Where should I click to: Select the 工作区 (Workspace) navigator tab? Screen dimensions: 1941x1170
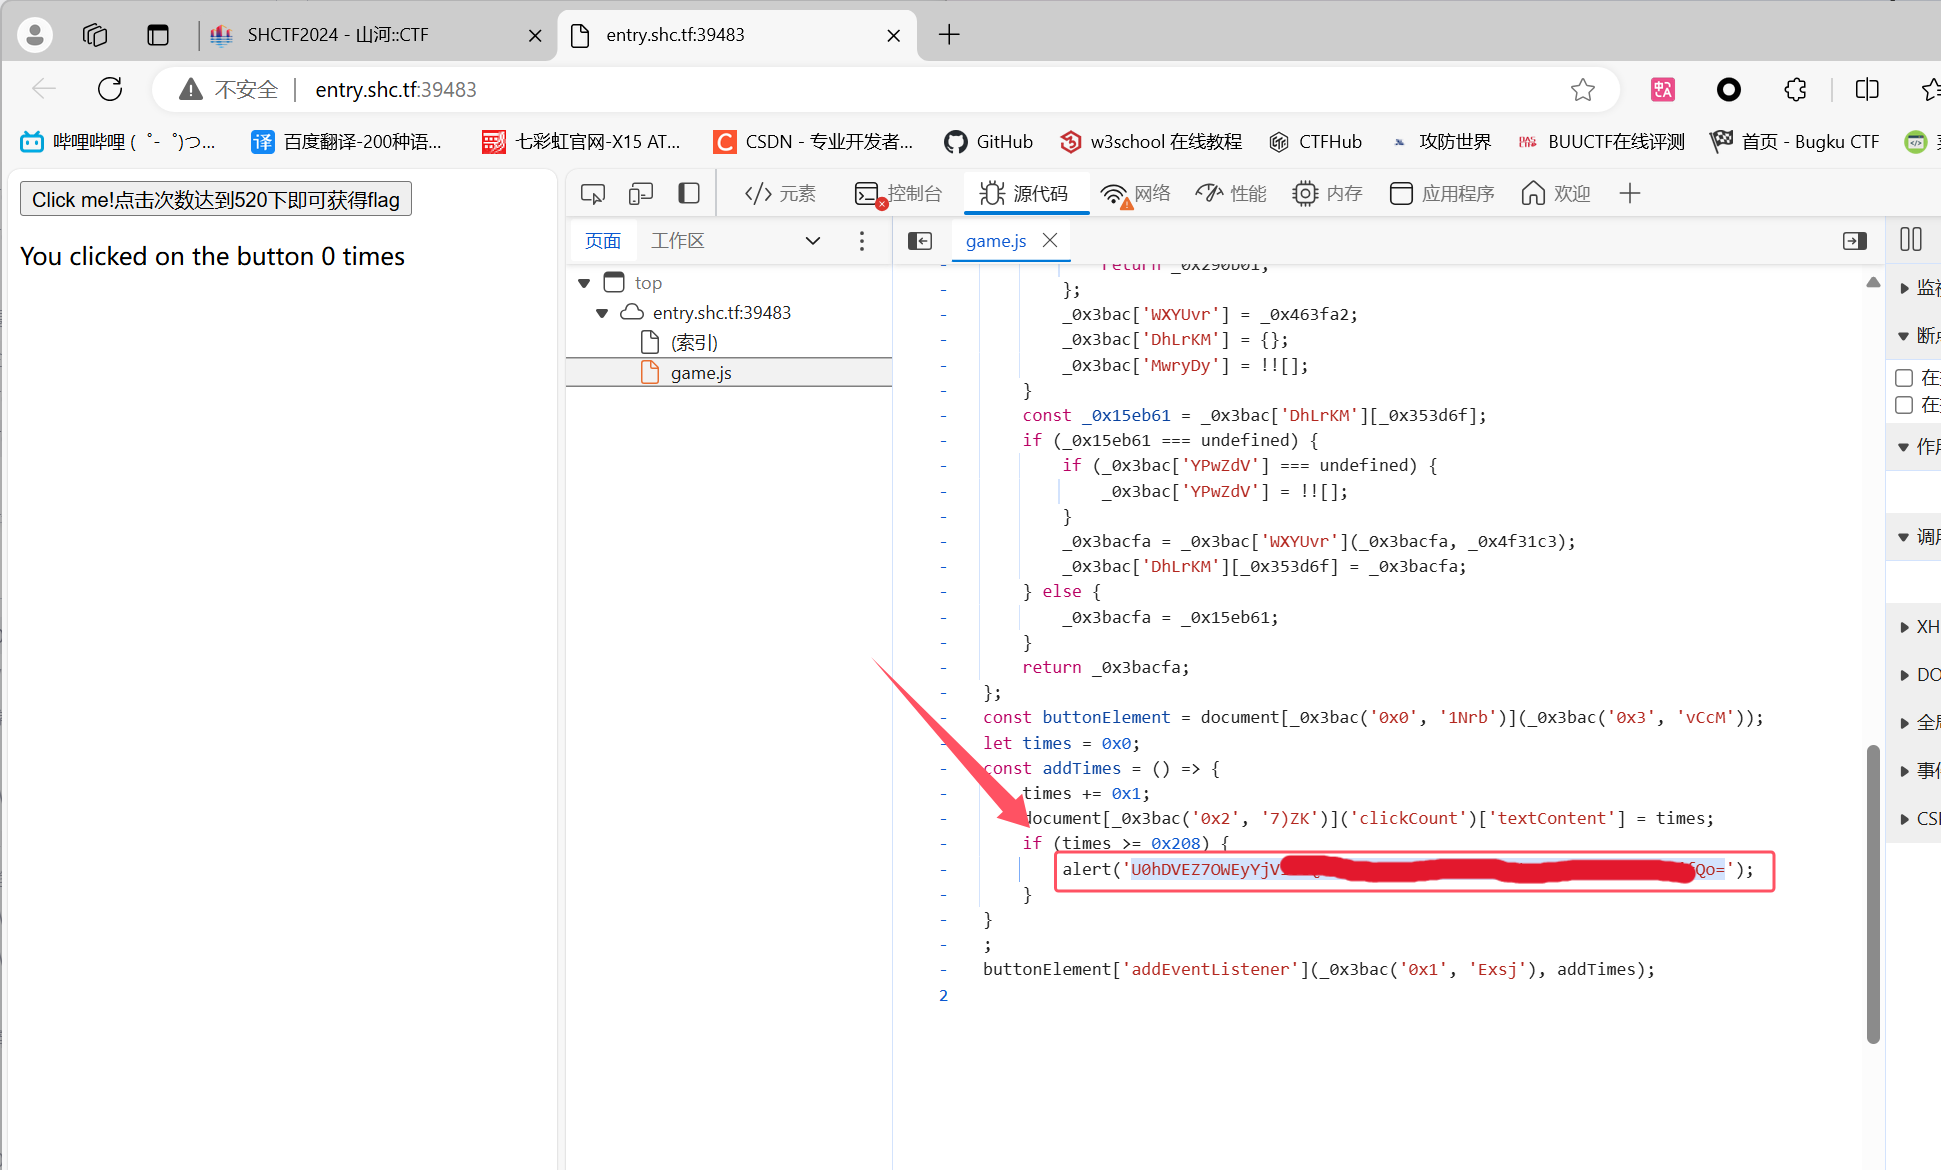[x=678, y=241]
